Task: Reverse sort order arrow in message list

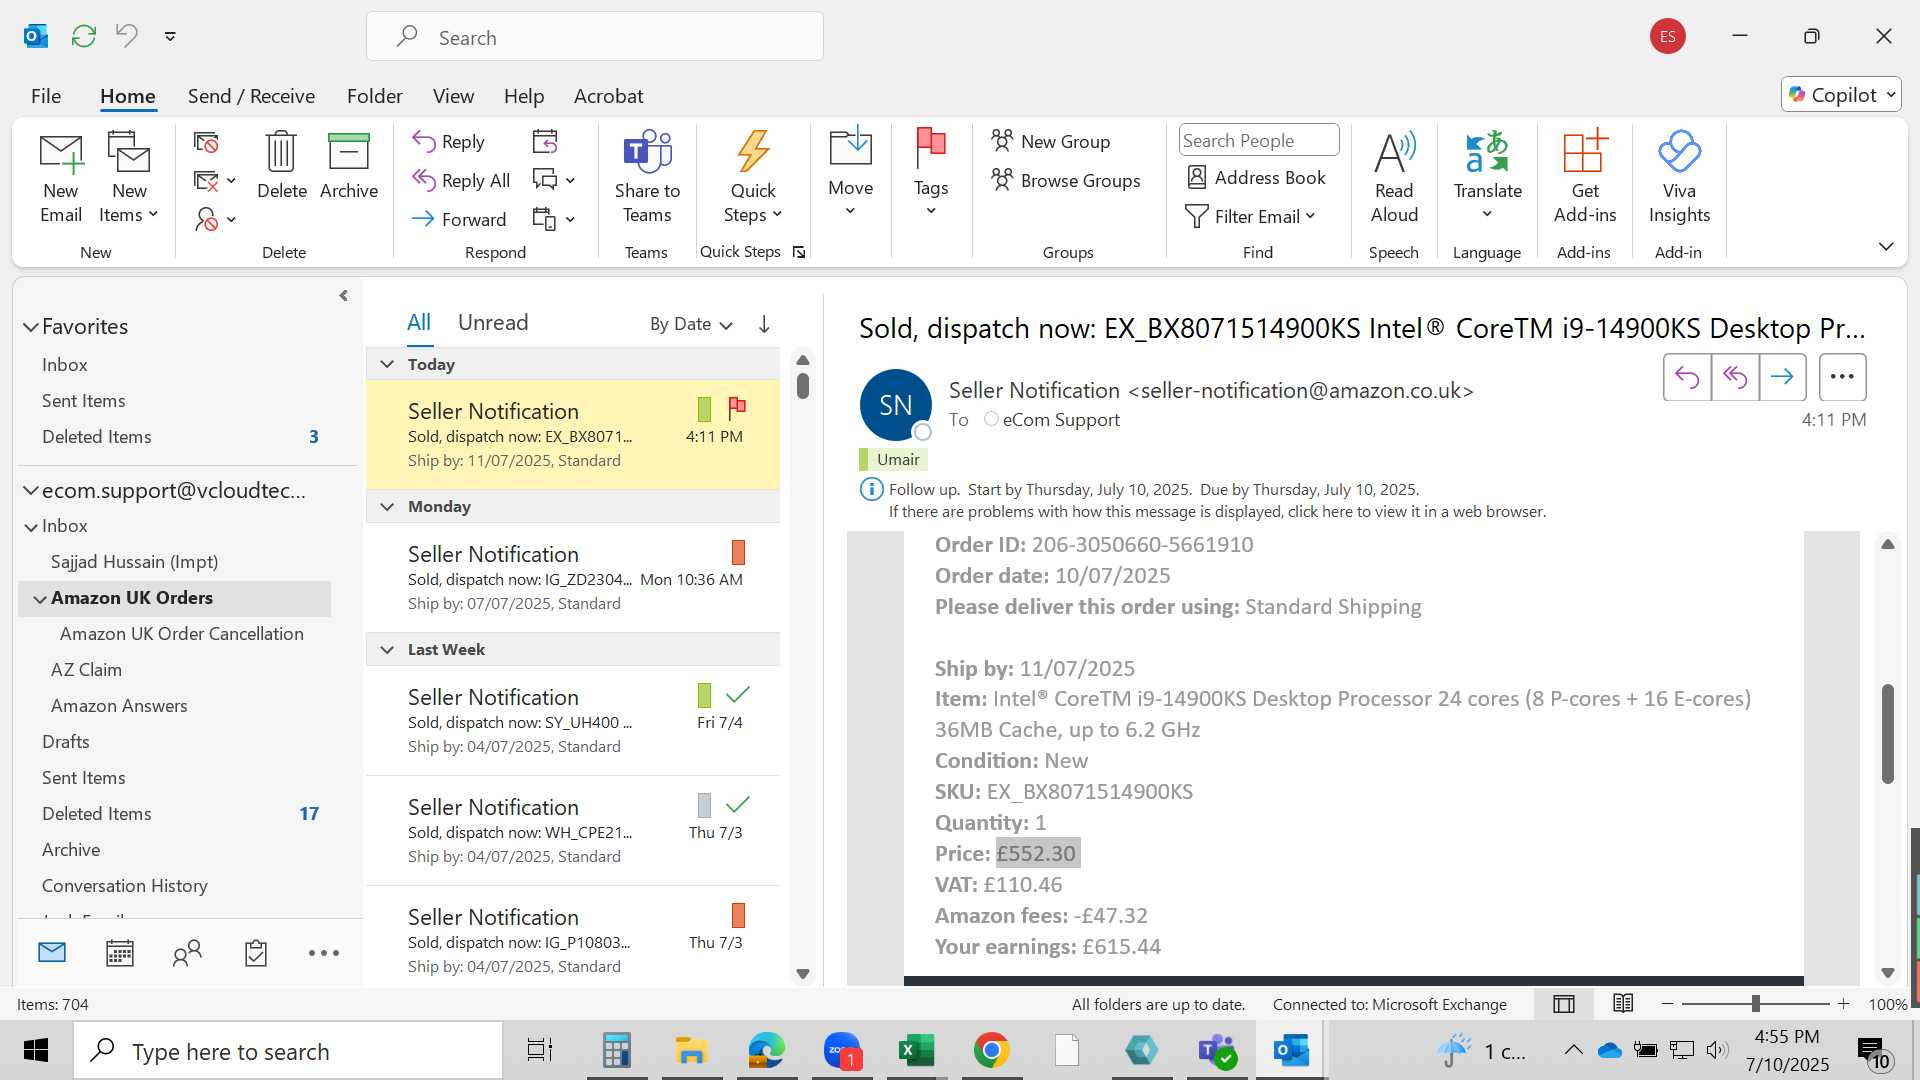Action: point(764,324)
